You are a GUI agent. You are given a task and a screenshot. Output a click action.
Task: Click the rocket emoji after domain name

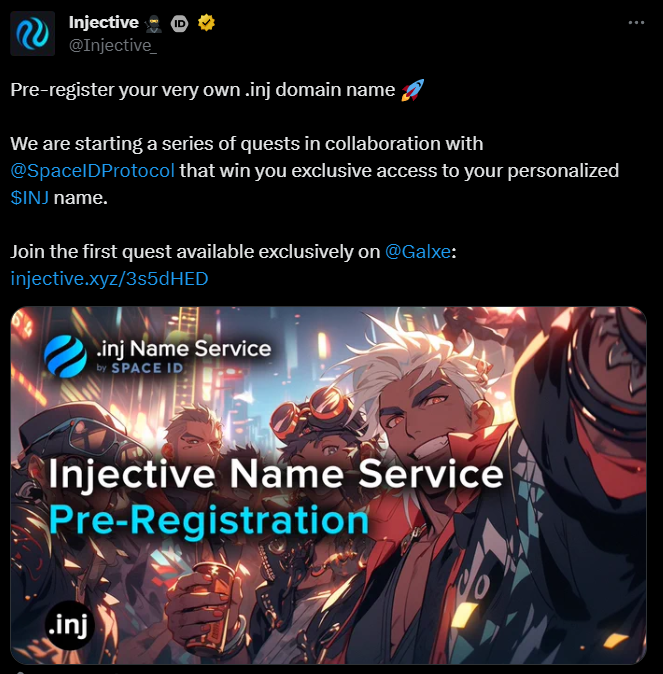pos(413,90)
